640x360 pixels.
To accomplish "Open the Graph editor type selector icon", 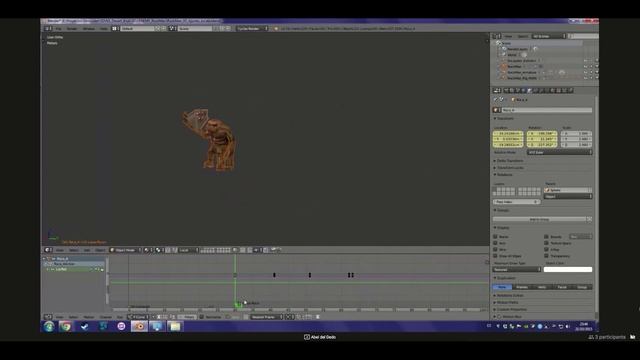I will click(x=48, y=317).
